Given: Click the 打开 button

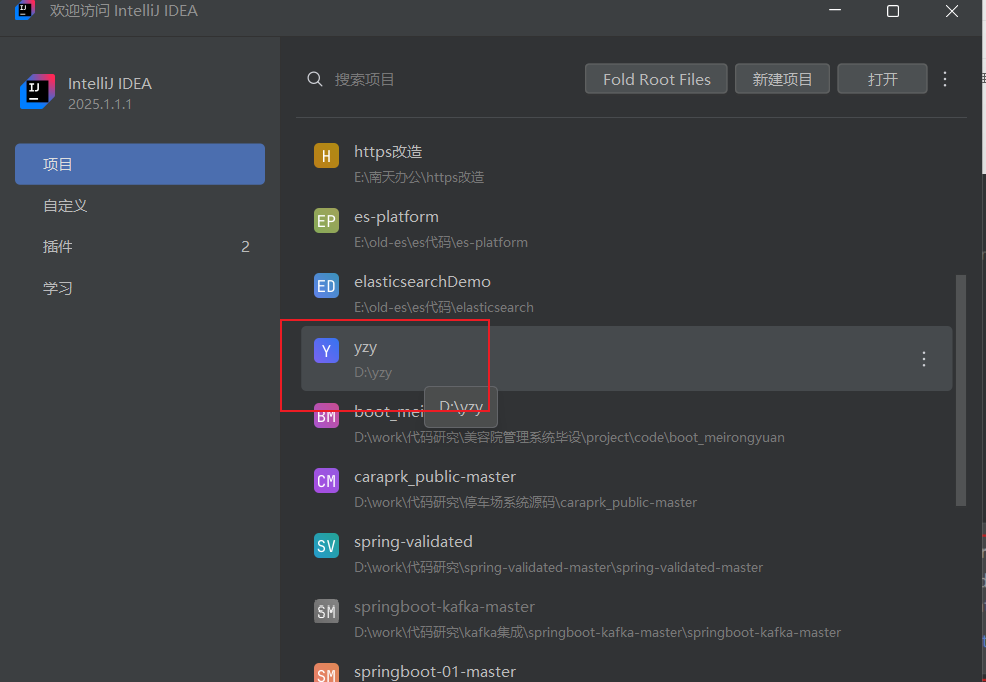Looking at the screenshot, I should click(883, 79).
